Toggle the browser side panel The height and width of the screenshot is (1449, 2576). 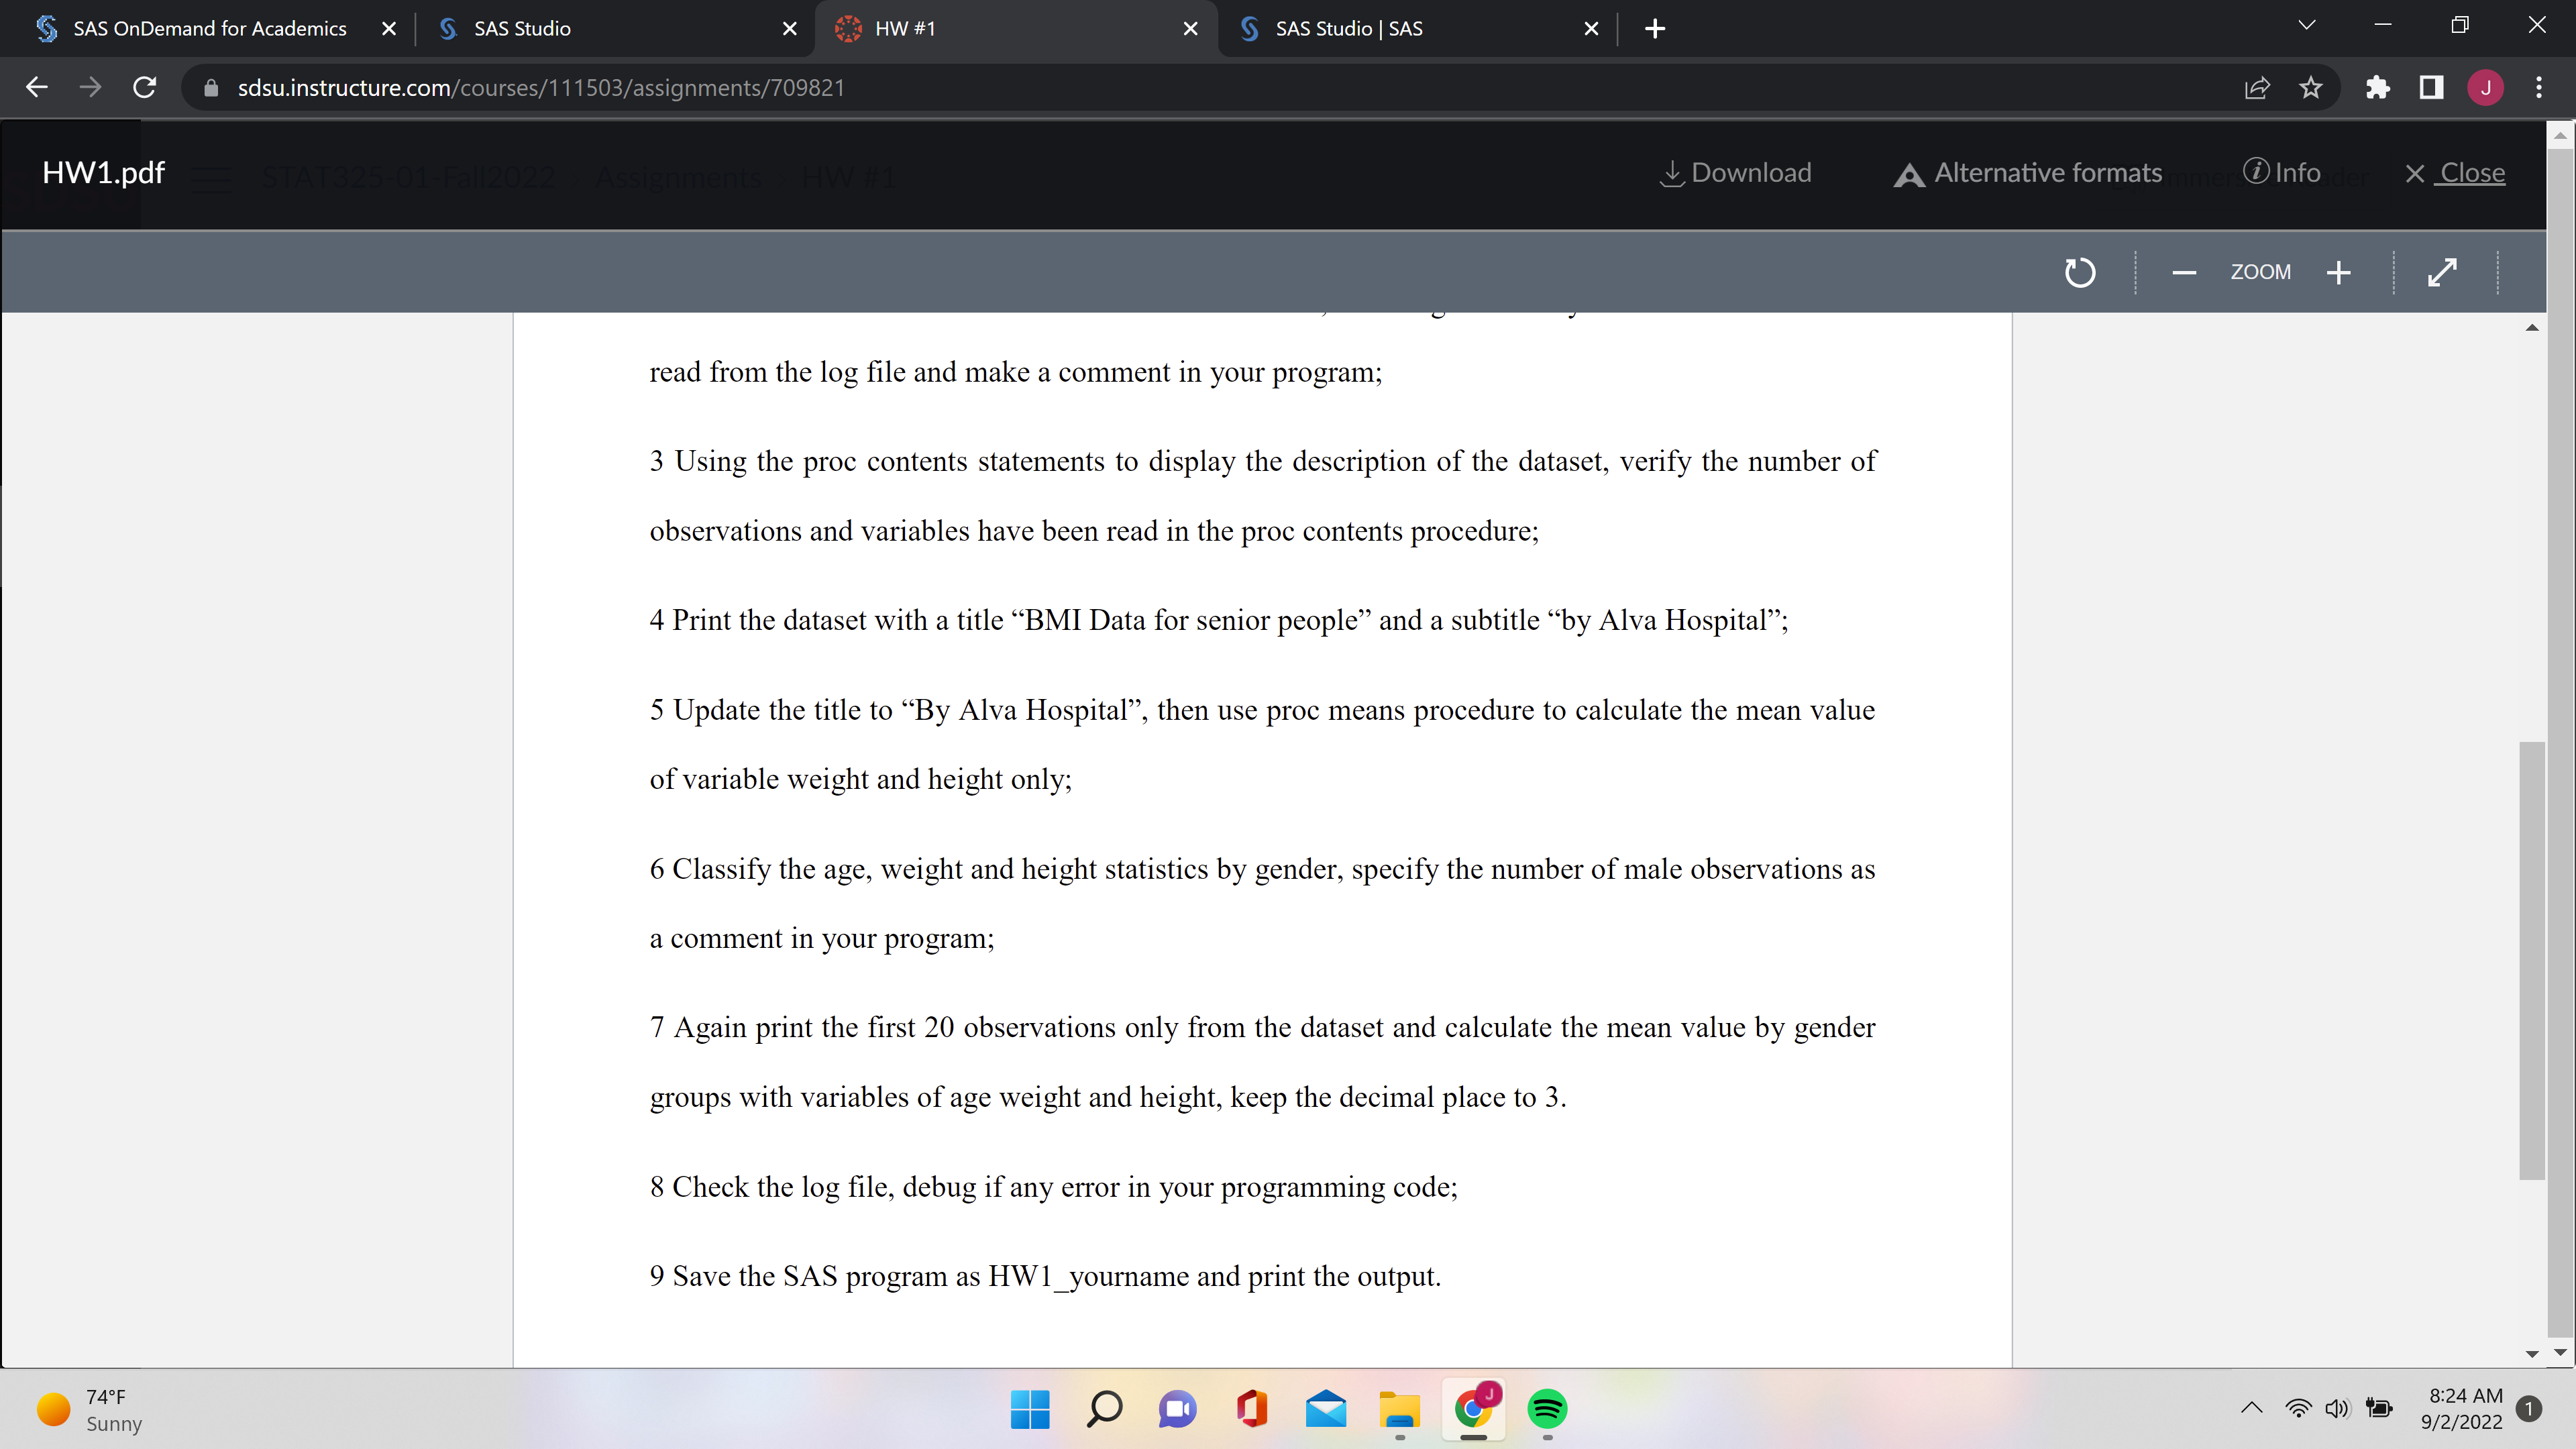click(2431, 88)
